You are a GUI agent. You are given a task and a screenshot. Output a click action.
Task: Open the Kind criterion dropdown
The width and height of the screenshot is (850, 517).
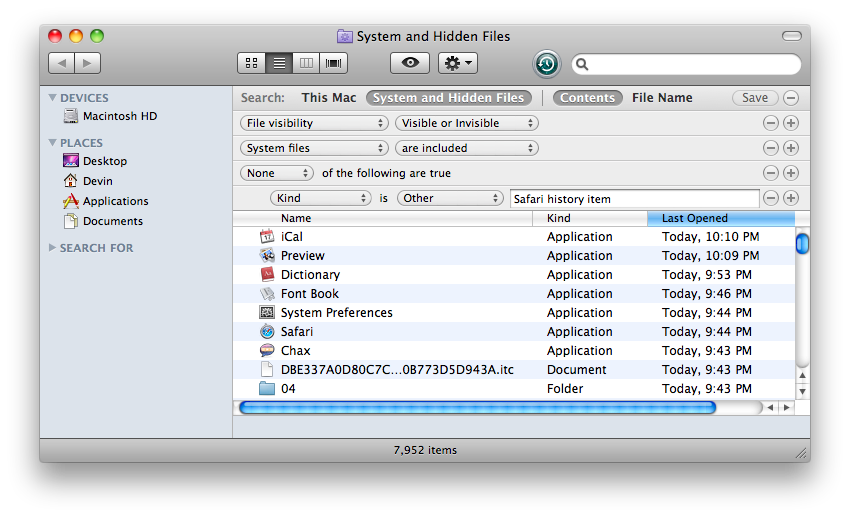[x=320, y=198]
